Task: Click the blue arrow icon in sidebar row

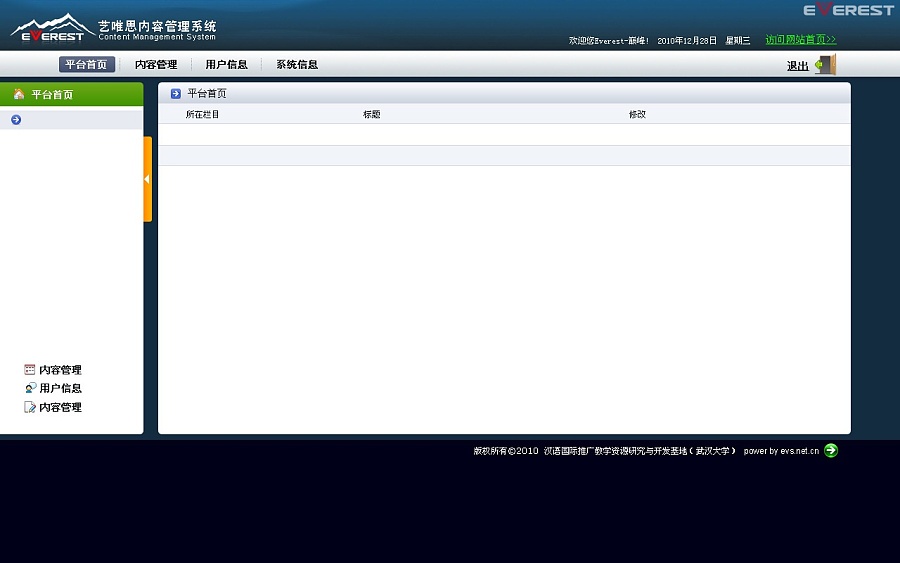Action: (x=16, y=119)
